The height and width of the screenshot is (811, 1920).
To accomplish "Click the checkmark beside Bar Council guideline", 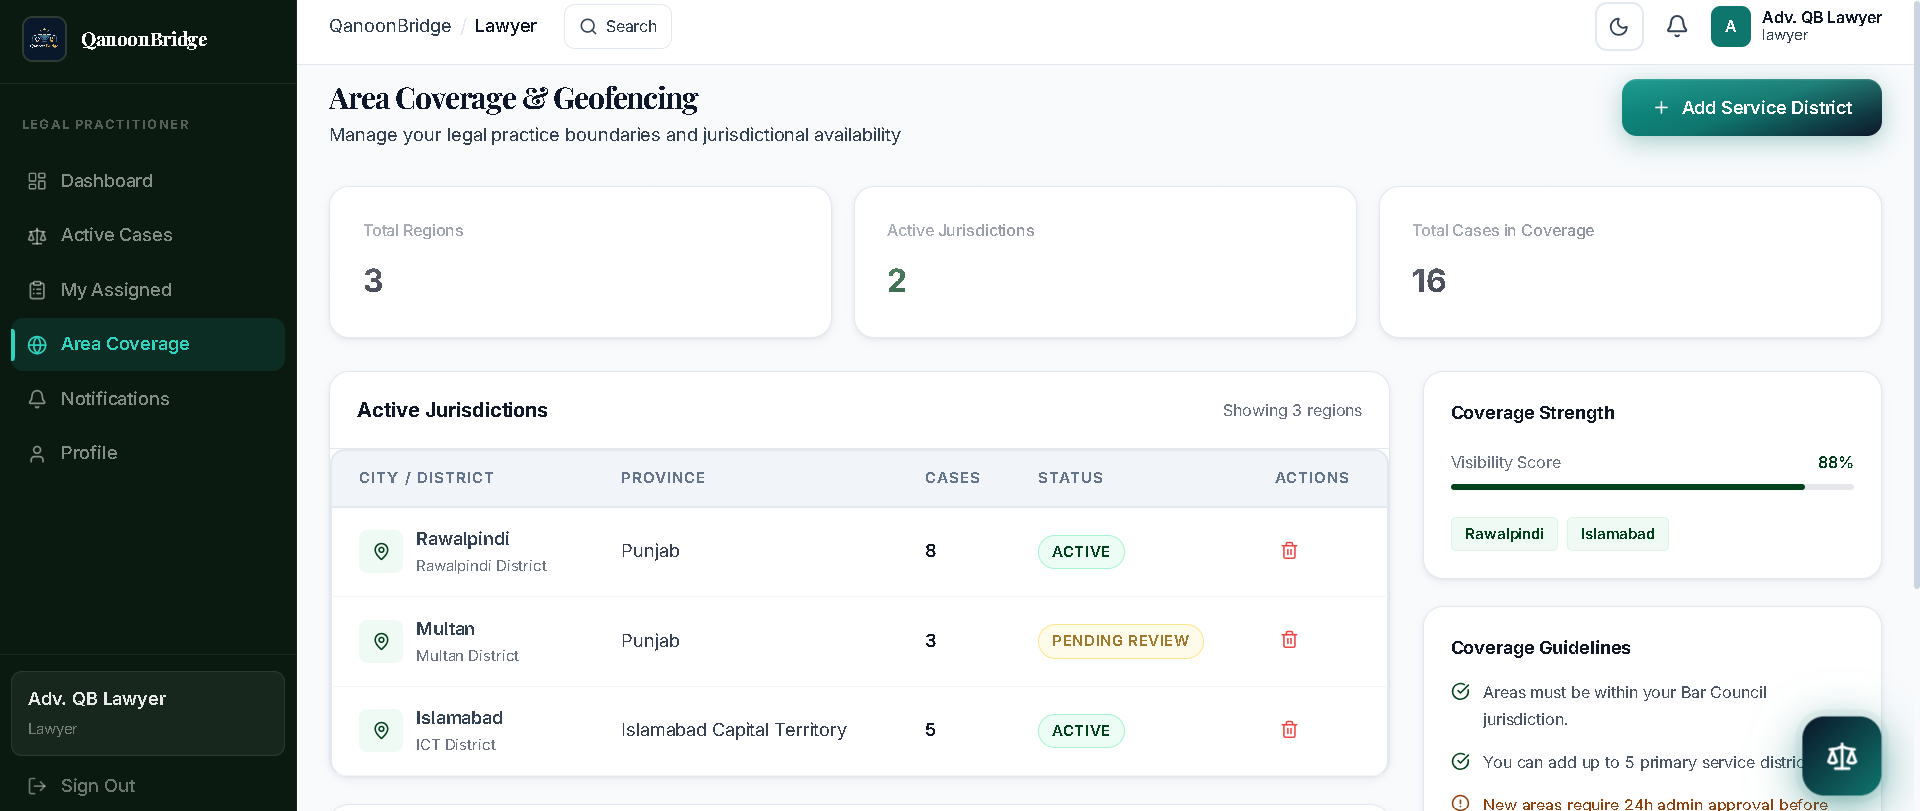I will (1461, 692).
